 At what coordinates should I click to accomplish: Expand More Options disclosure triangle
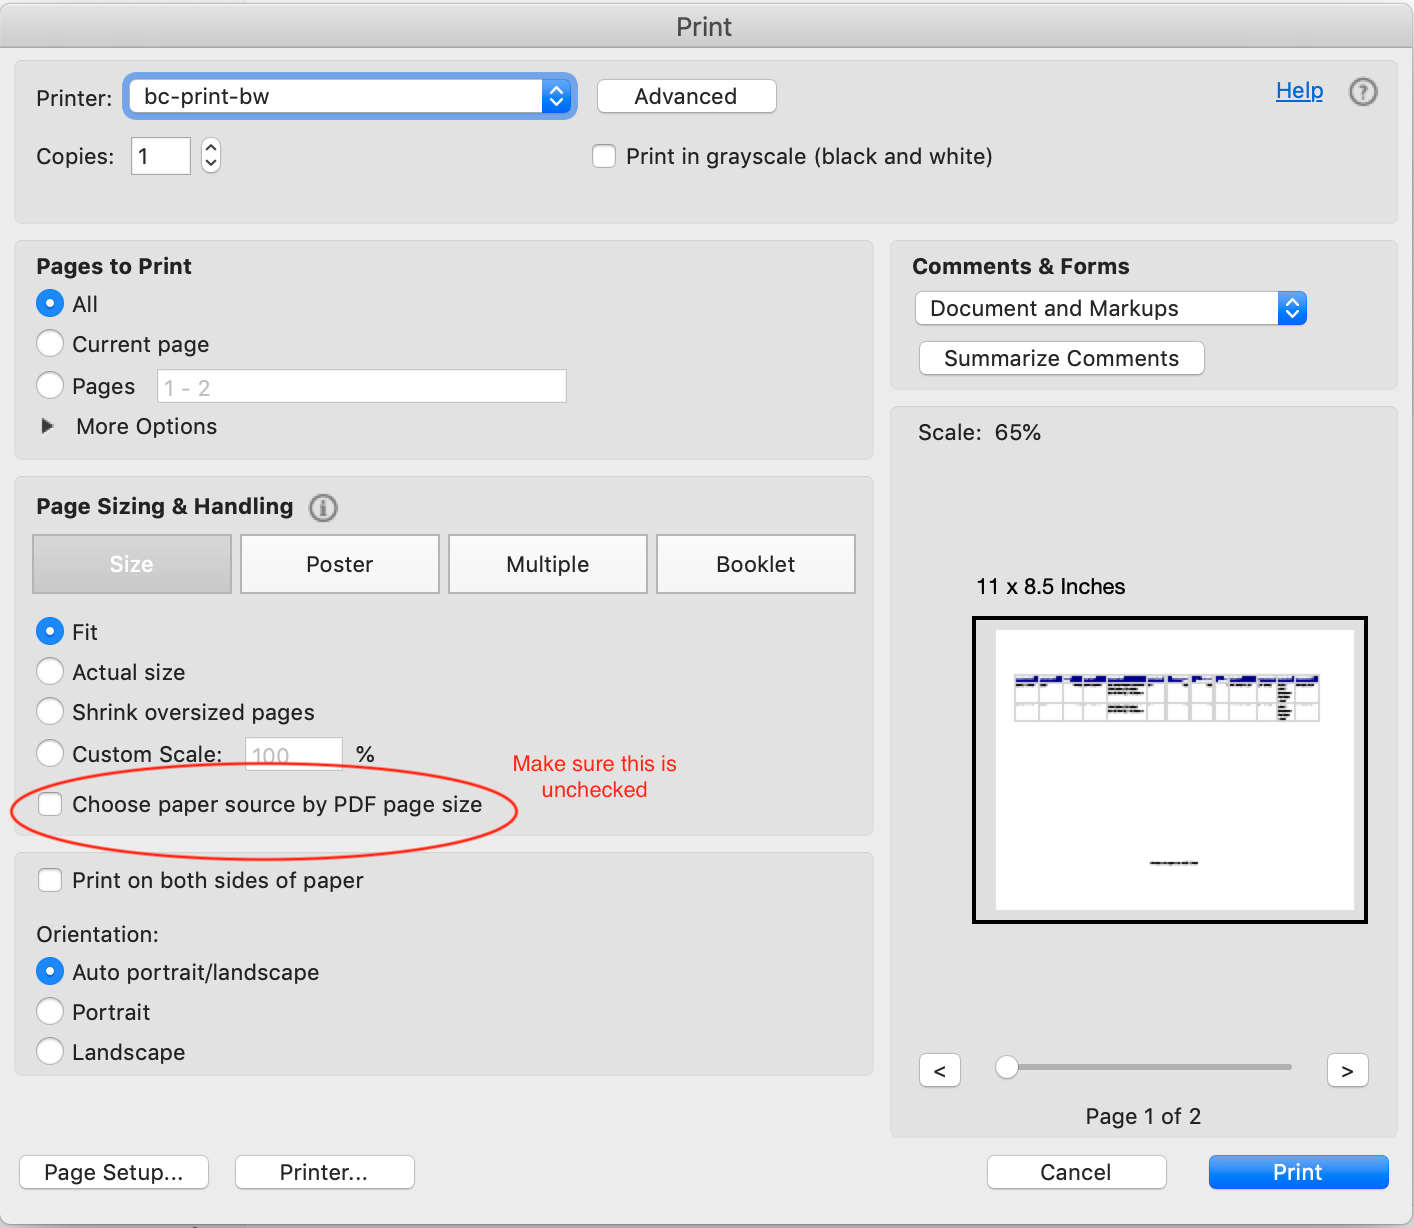coord(47,426)
